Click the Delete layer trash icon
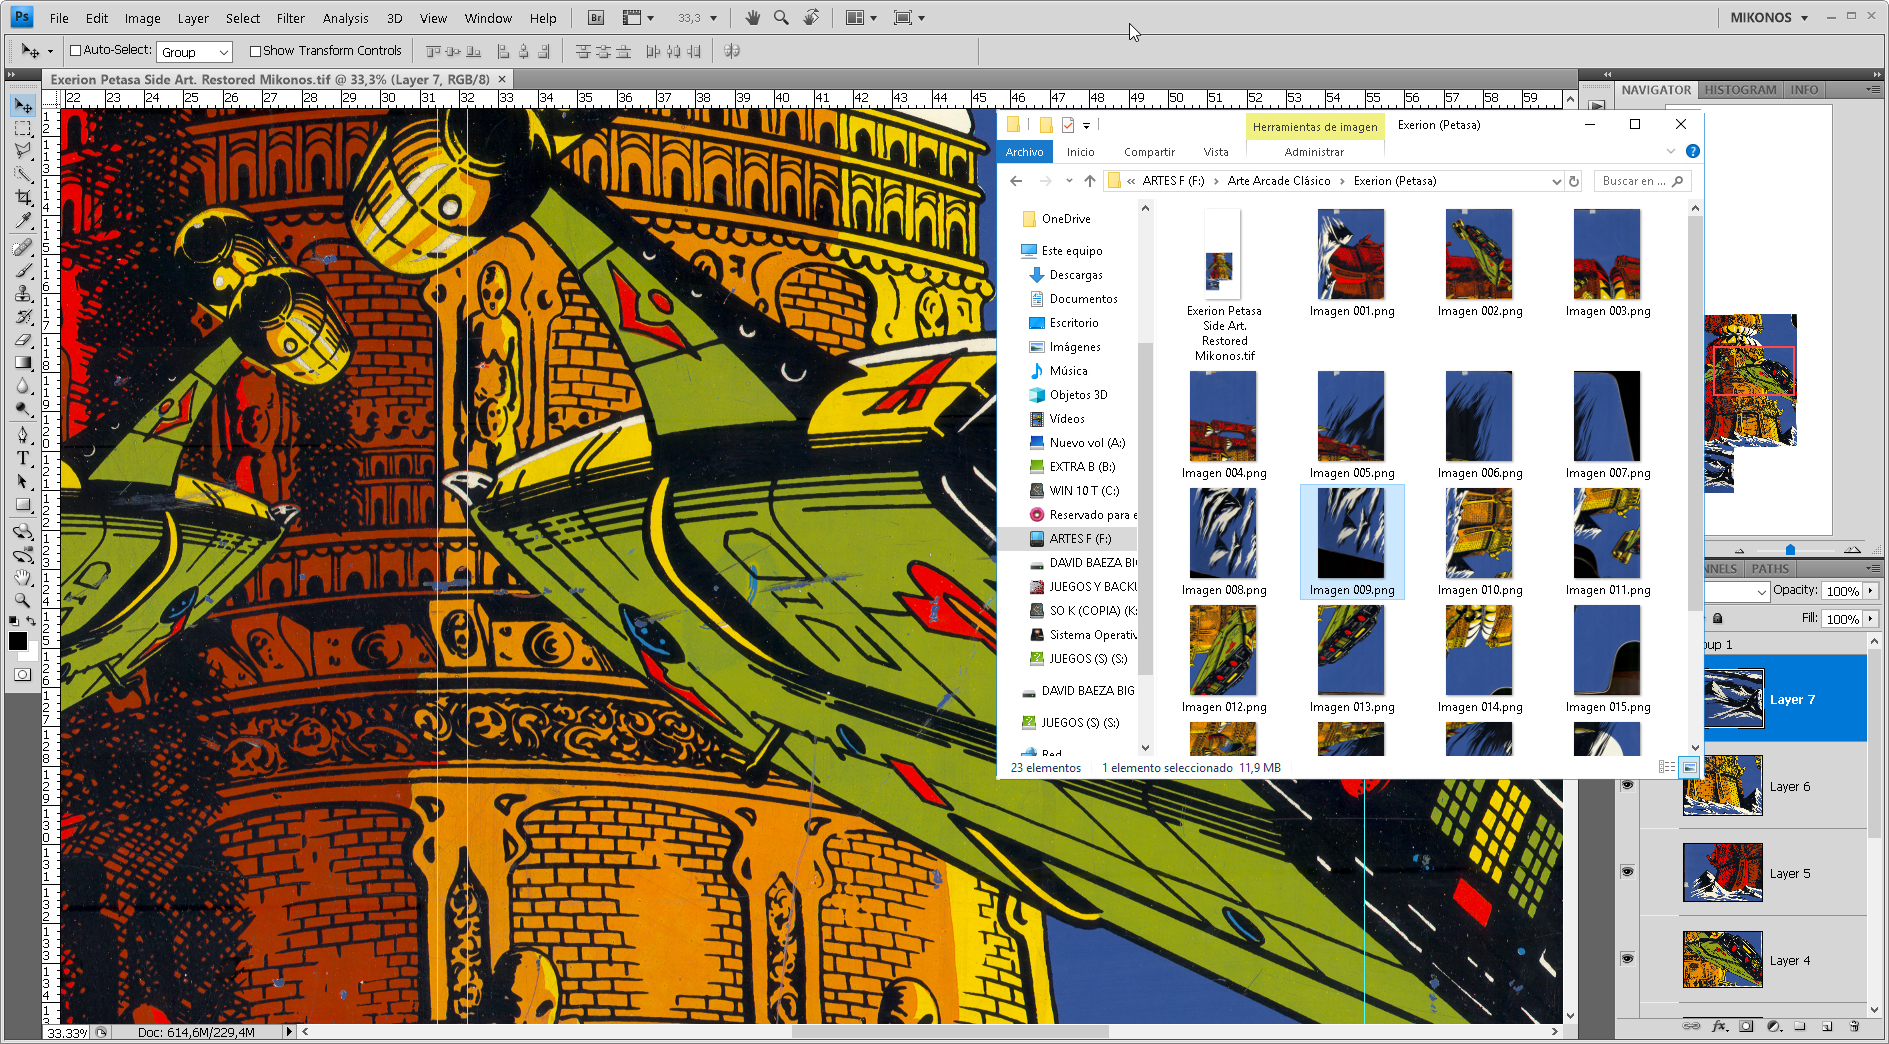 click(1855, 1027)
